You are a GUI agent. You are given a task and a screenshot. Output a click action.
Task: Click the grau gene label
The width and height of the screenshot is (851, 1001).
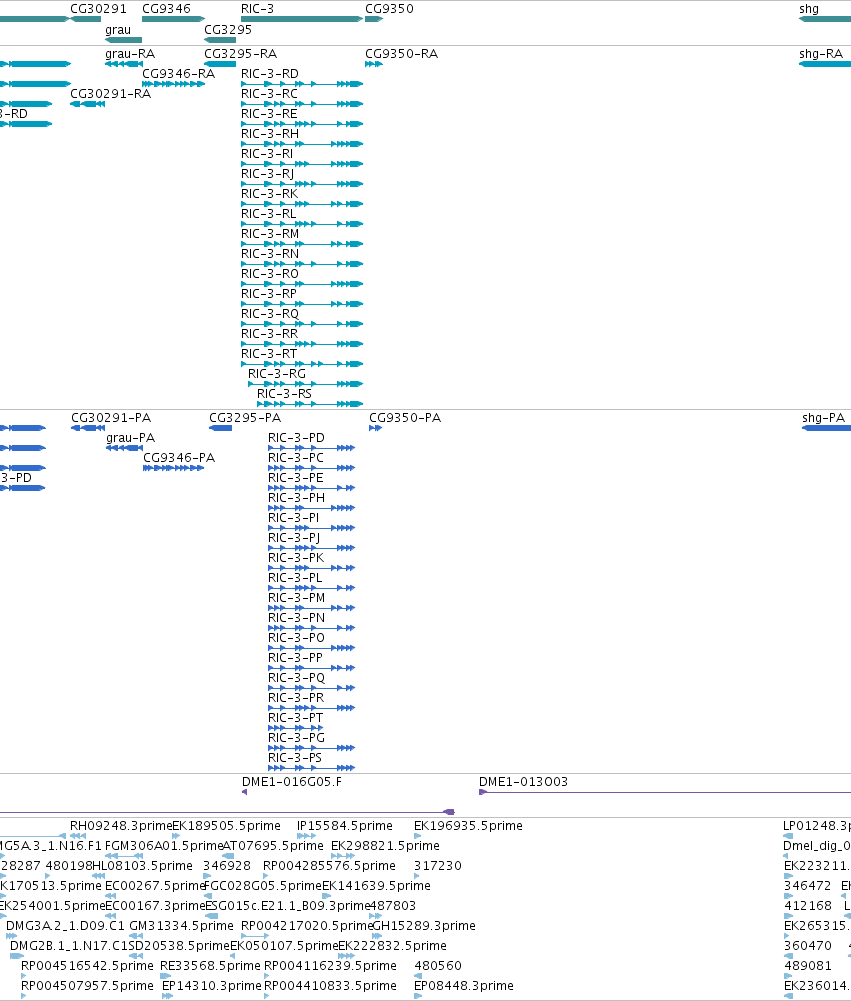point(118,30)
